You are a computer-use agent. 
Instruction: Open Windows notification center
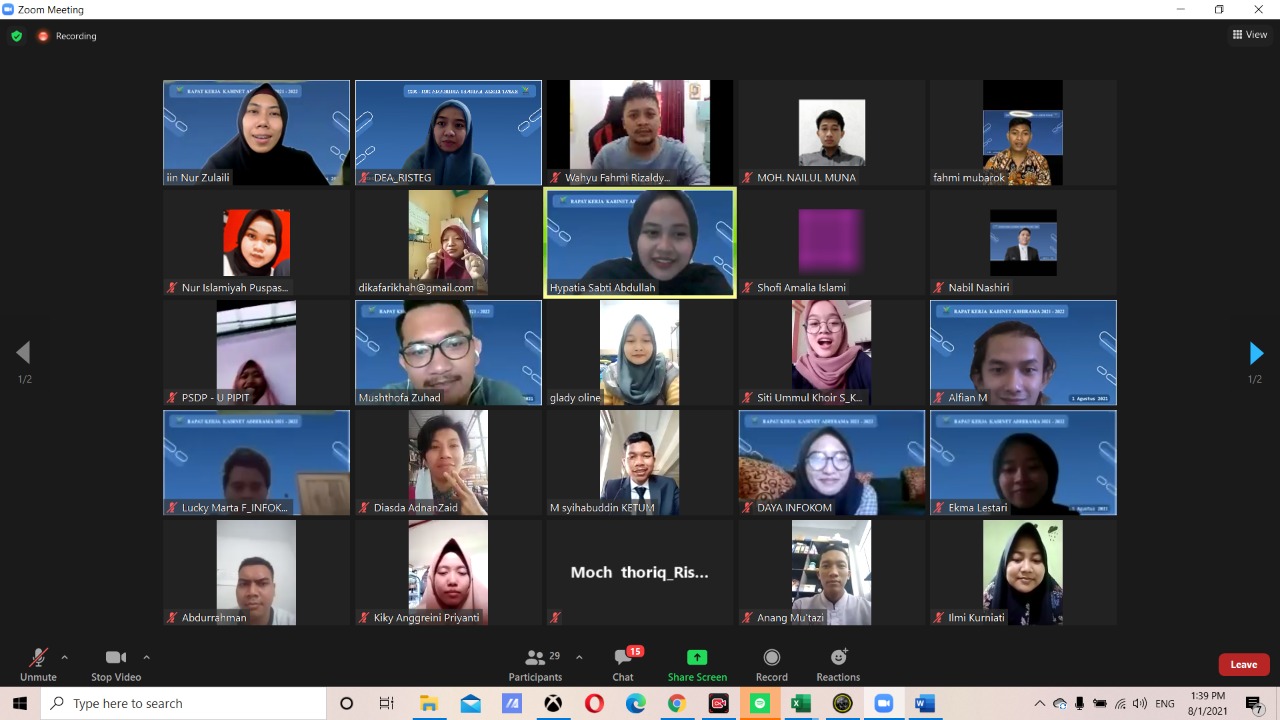click(x=1254, y=704)
